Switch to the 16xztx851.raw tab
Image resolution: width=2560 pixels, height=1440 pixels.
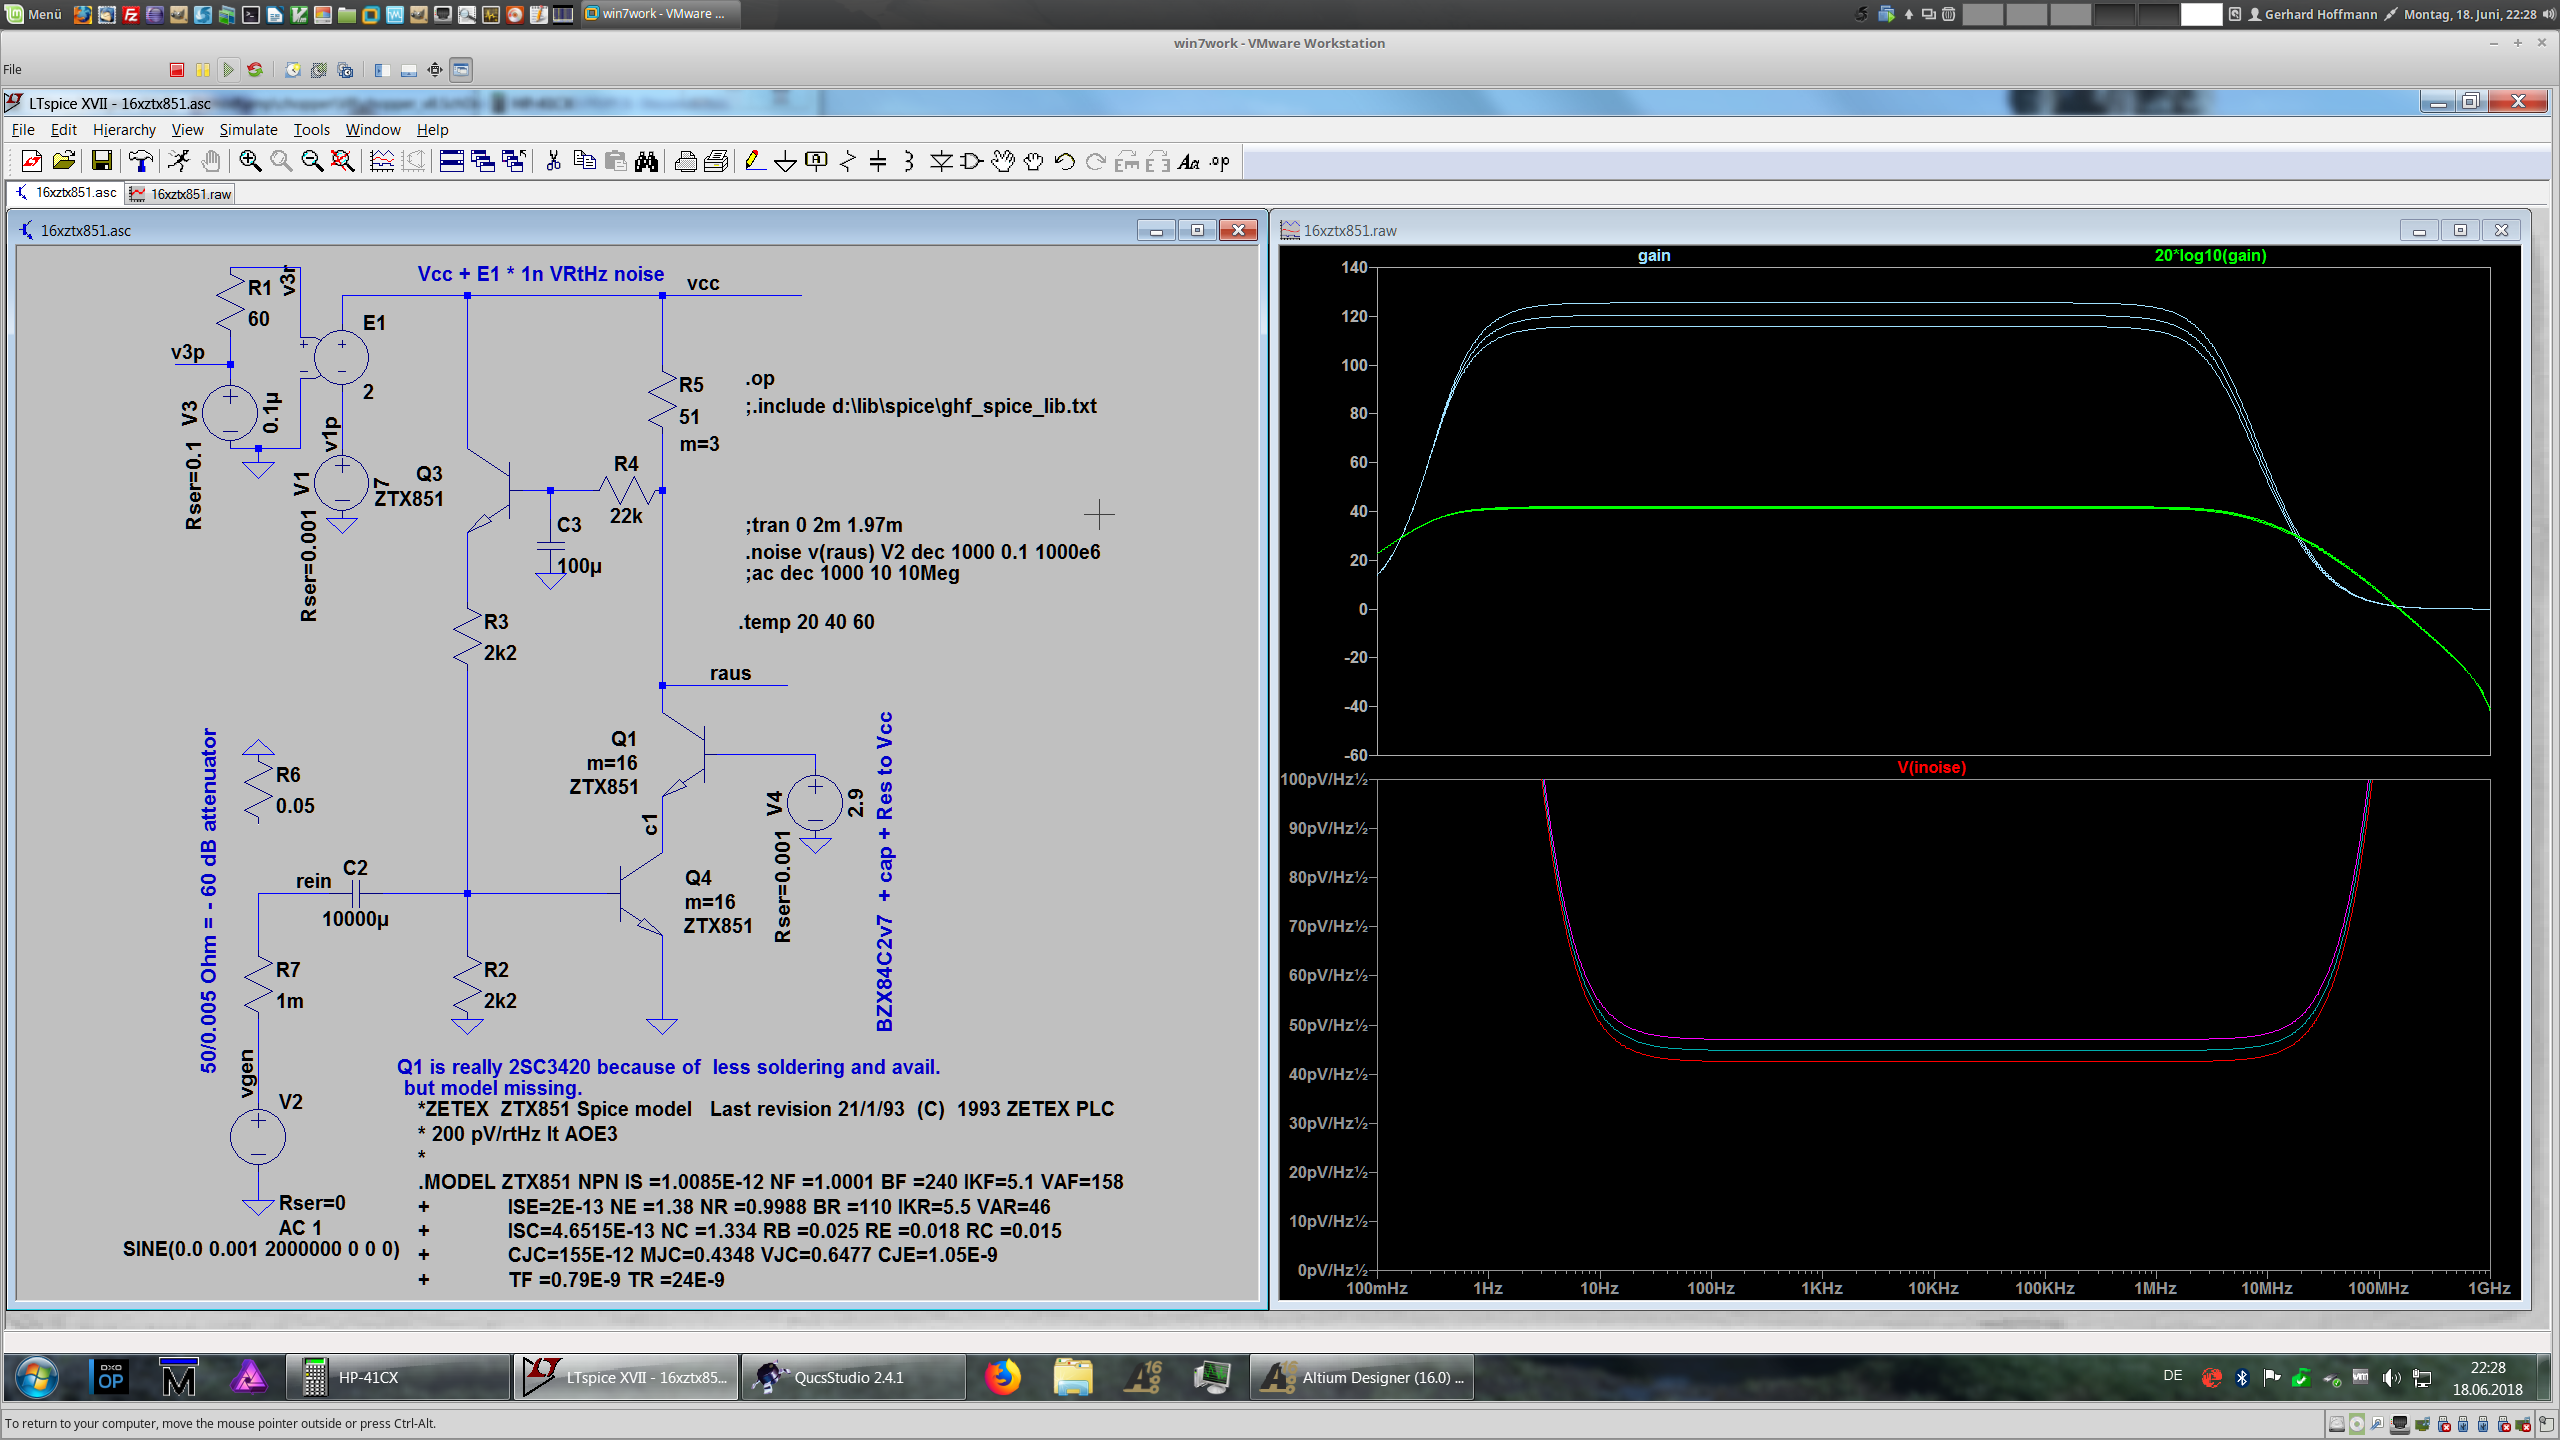[x=181, y=194]
